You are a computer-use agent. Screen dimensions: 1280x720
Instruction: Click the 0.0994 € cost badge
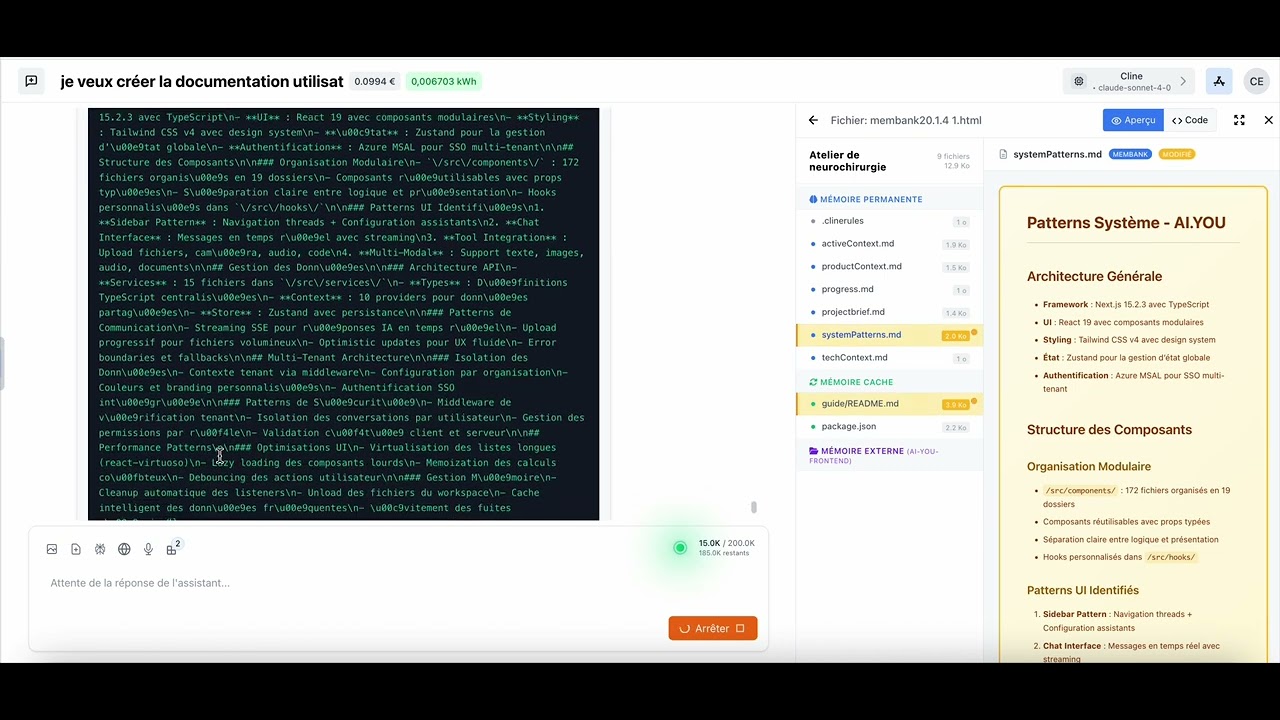coord(375,82)
